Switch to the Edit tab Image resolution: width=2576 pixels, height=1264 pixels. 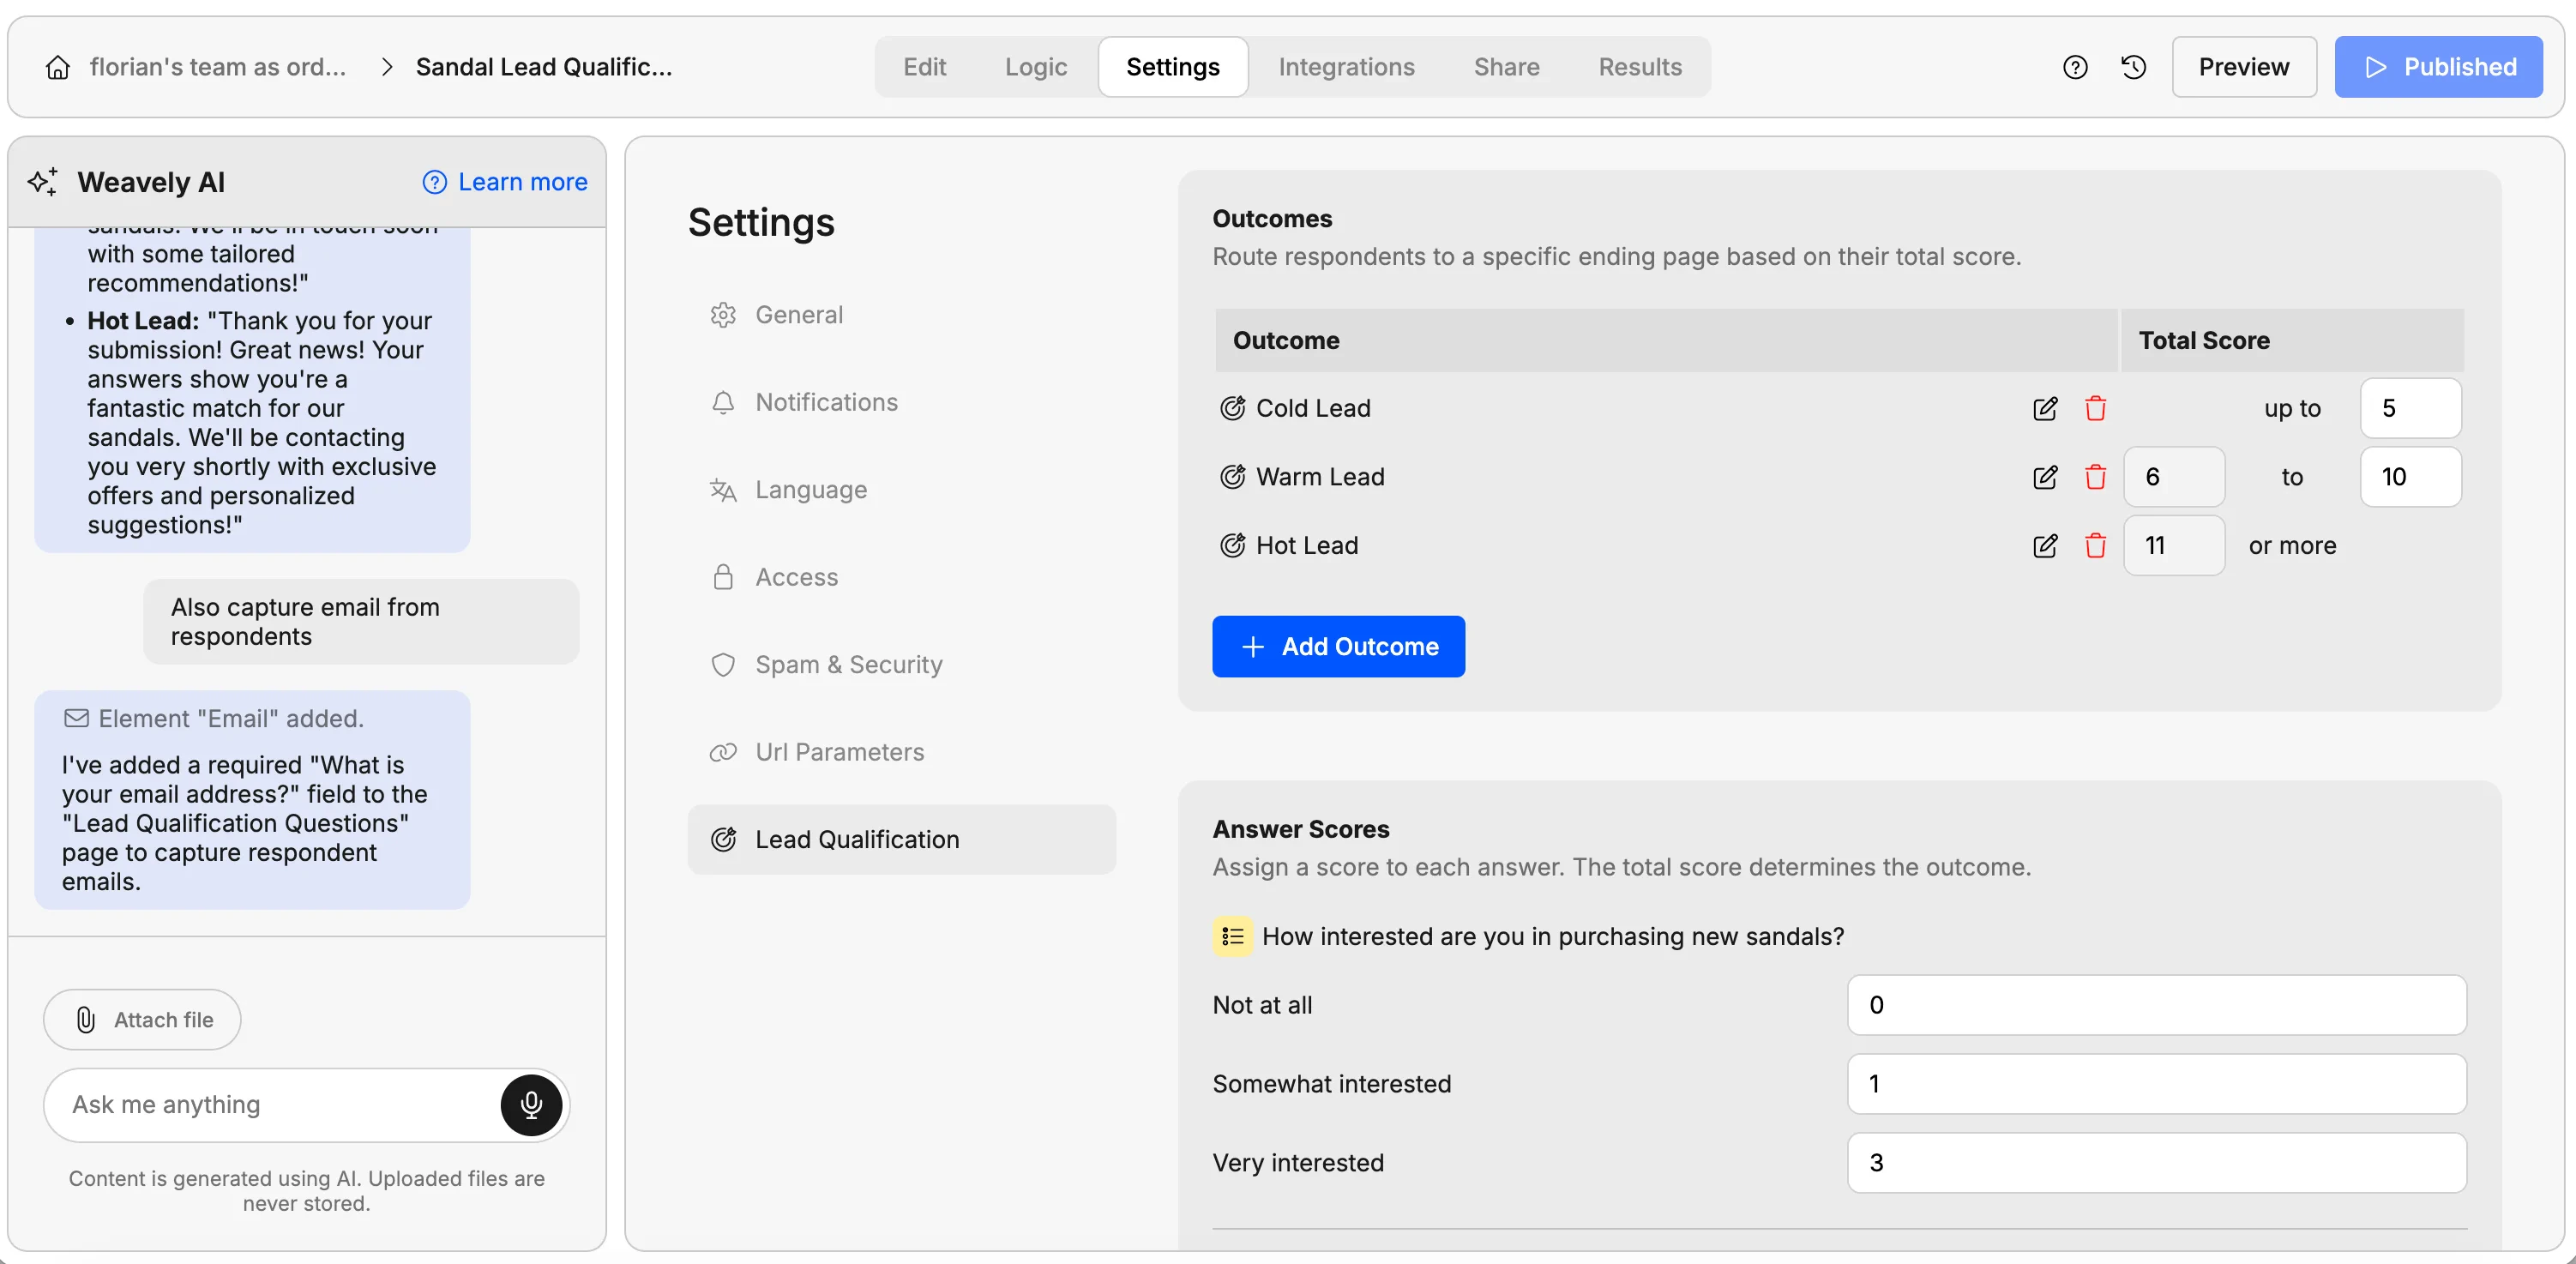[x=924, y=67]
